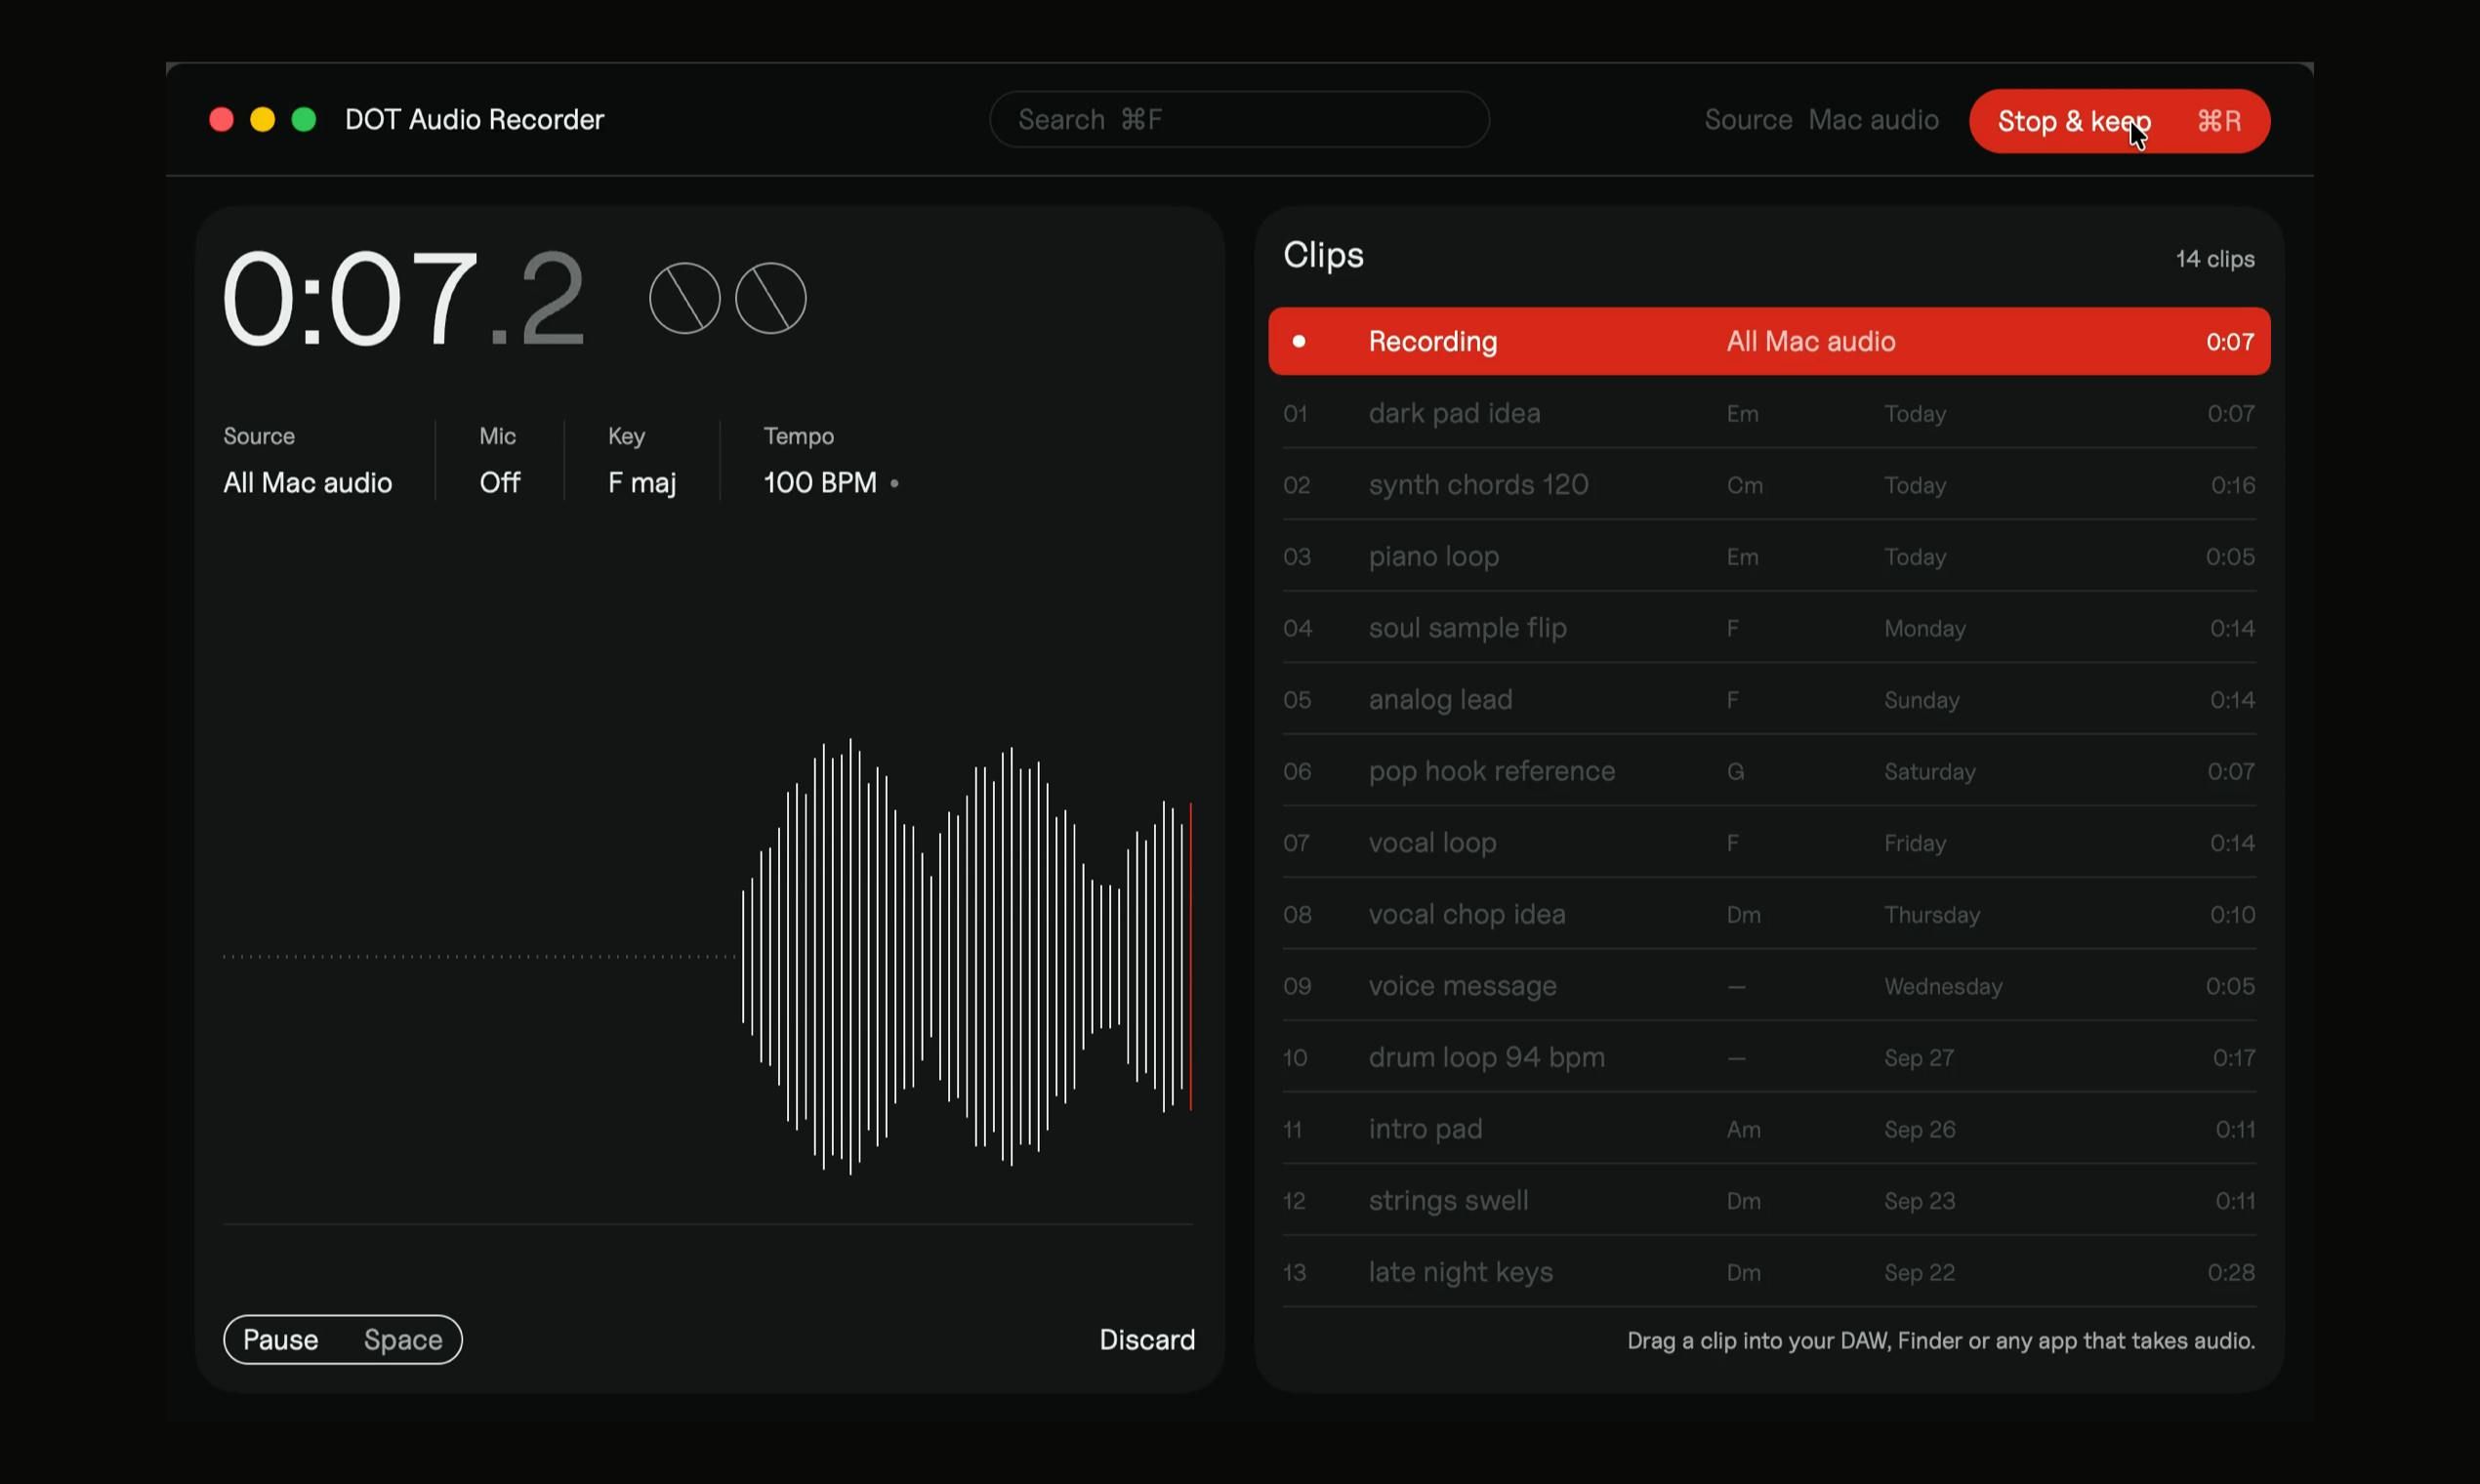Select clip 08 vocal chop idea
This screenshot has width=2480, height=1484.
(x=1769, y=914)
